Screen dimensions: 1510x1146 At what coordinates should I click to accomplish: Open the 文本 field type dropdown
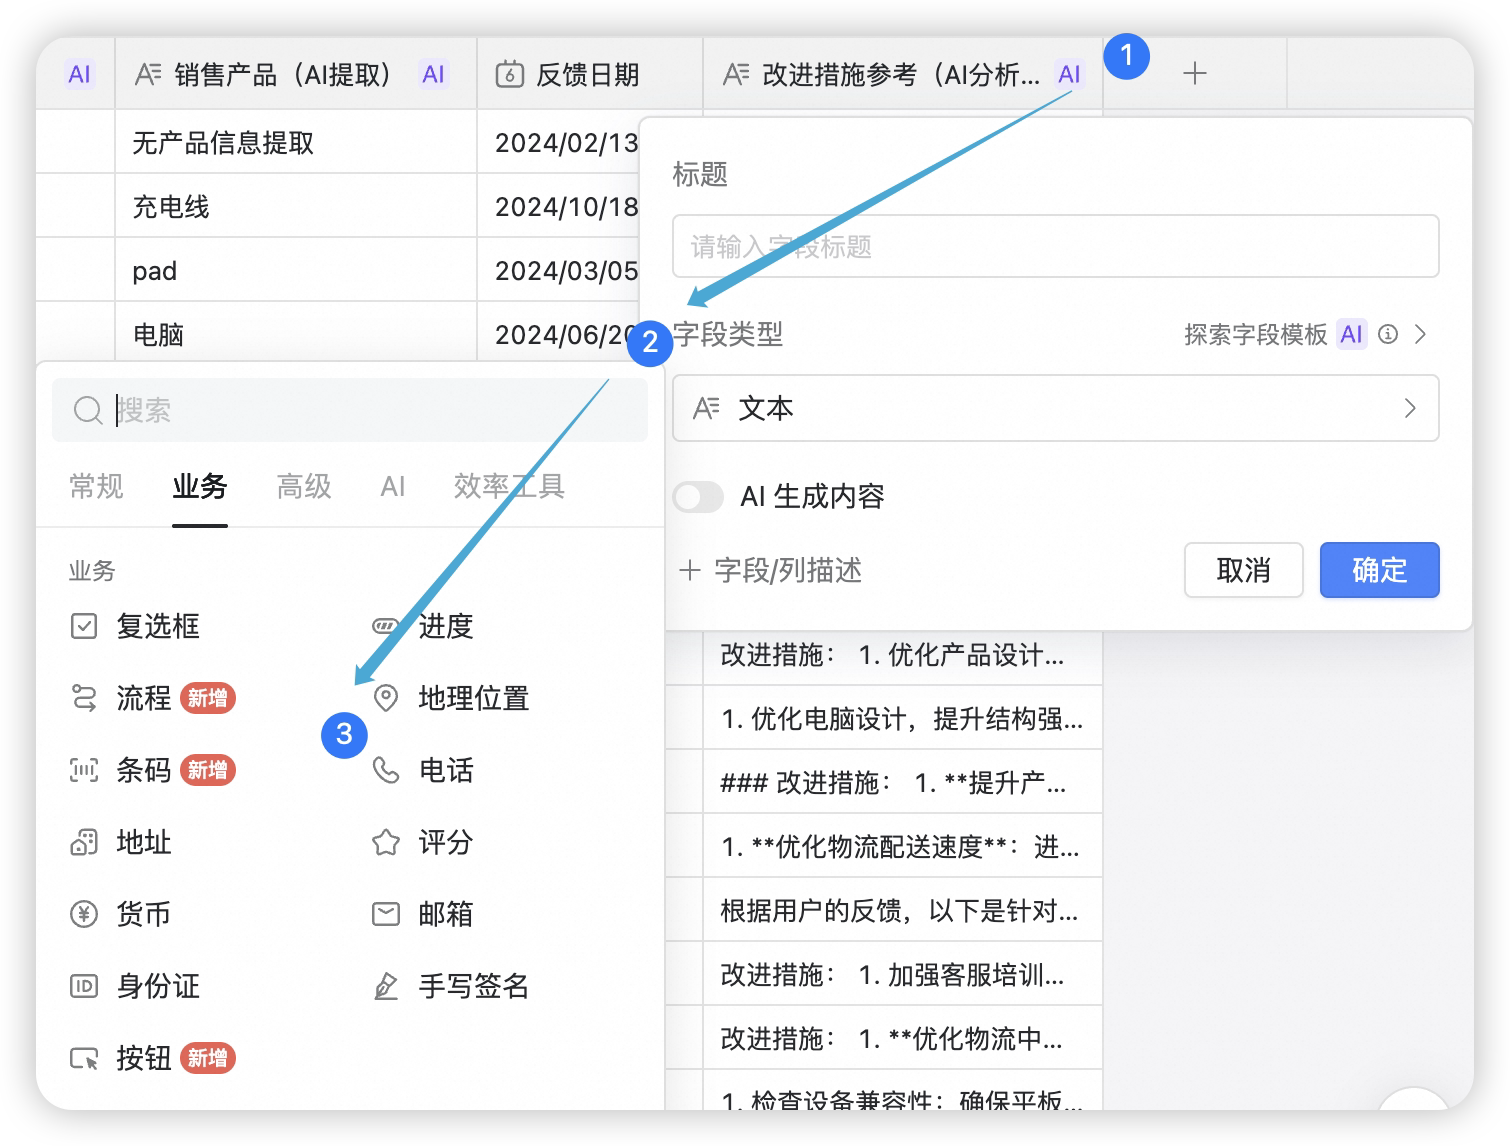point(1056,408)
